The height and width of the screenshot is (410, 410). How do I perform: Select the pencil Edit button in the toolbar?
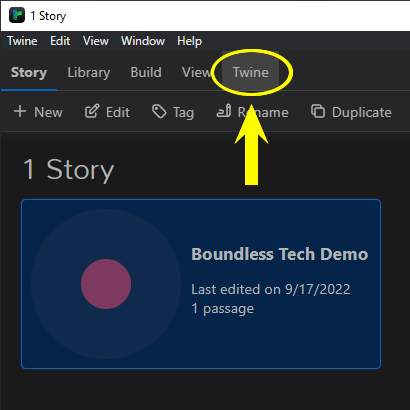click(x=107, y=112)
